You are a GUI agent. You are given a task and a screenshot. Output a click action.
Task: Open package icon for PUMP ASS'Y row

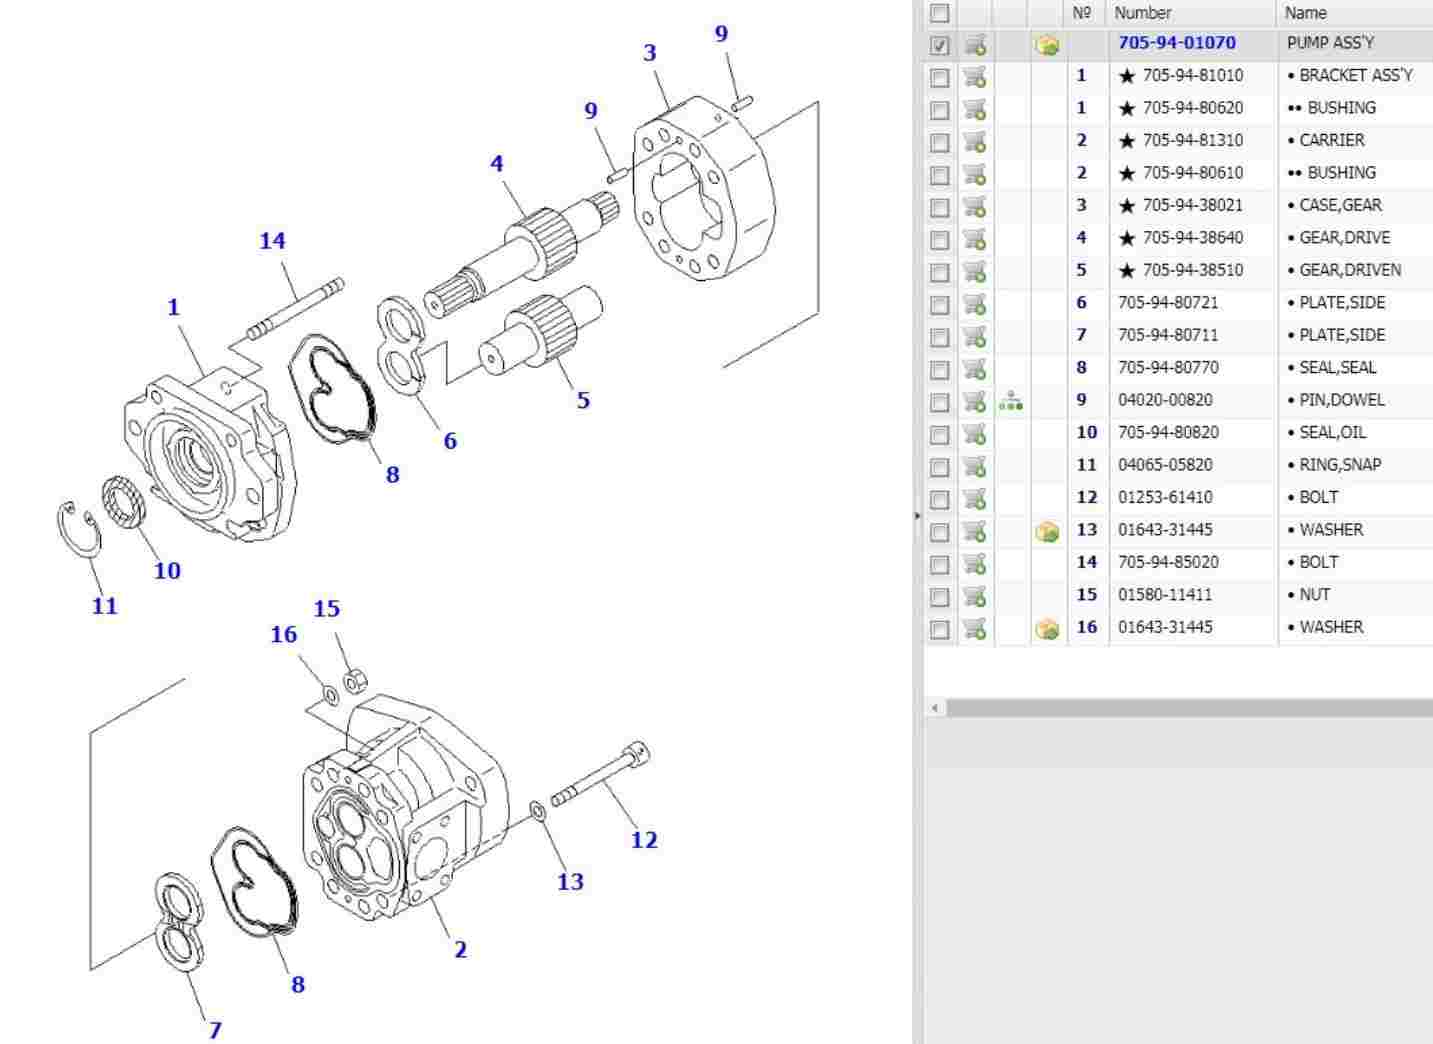pos(1047,45)
